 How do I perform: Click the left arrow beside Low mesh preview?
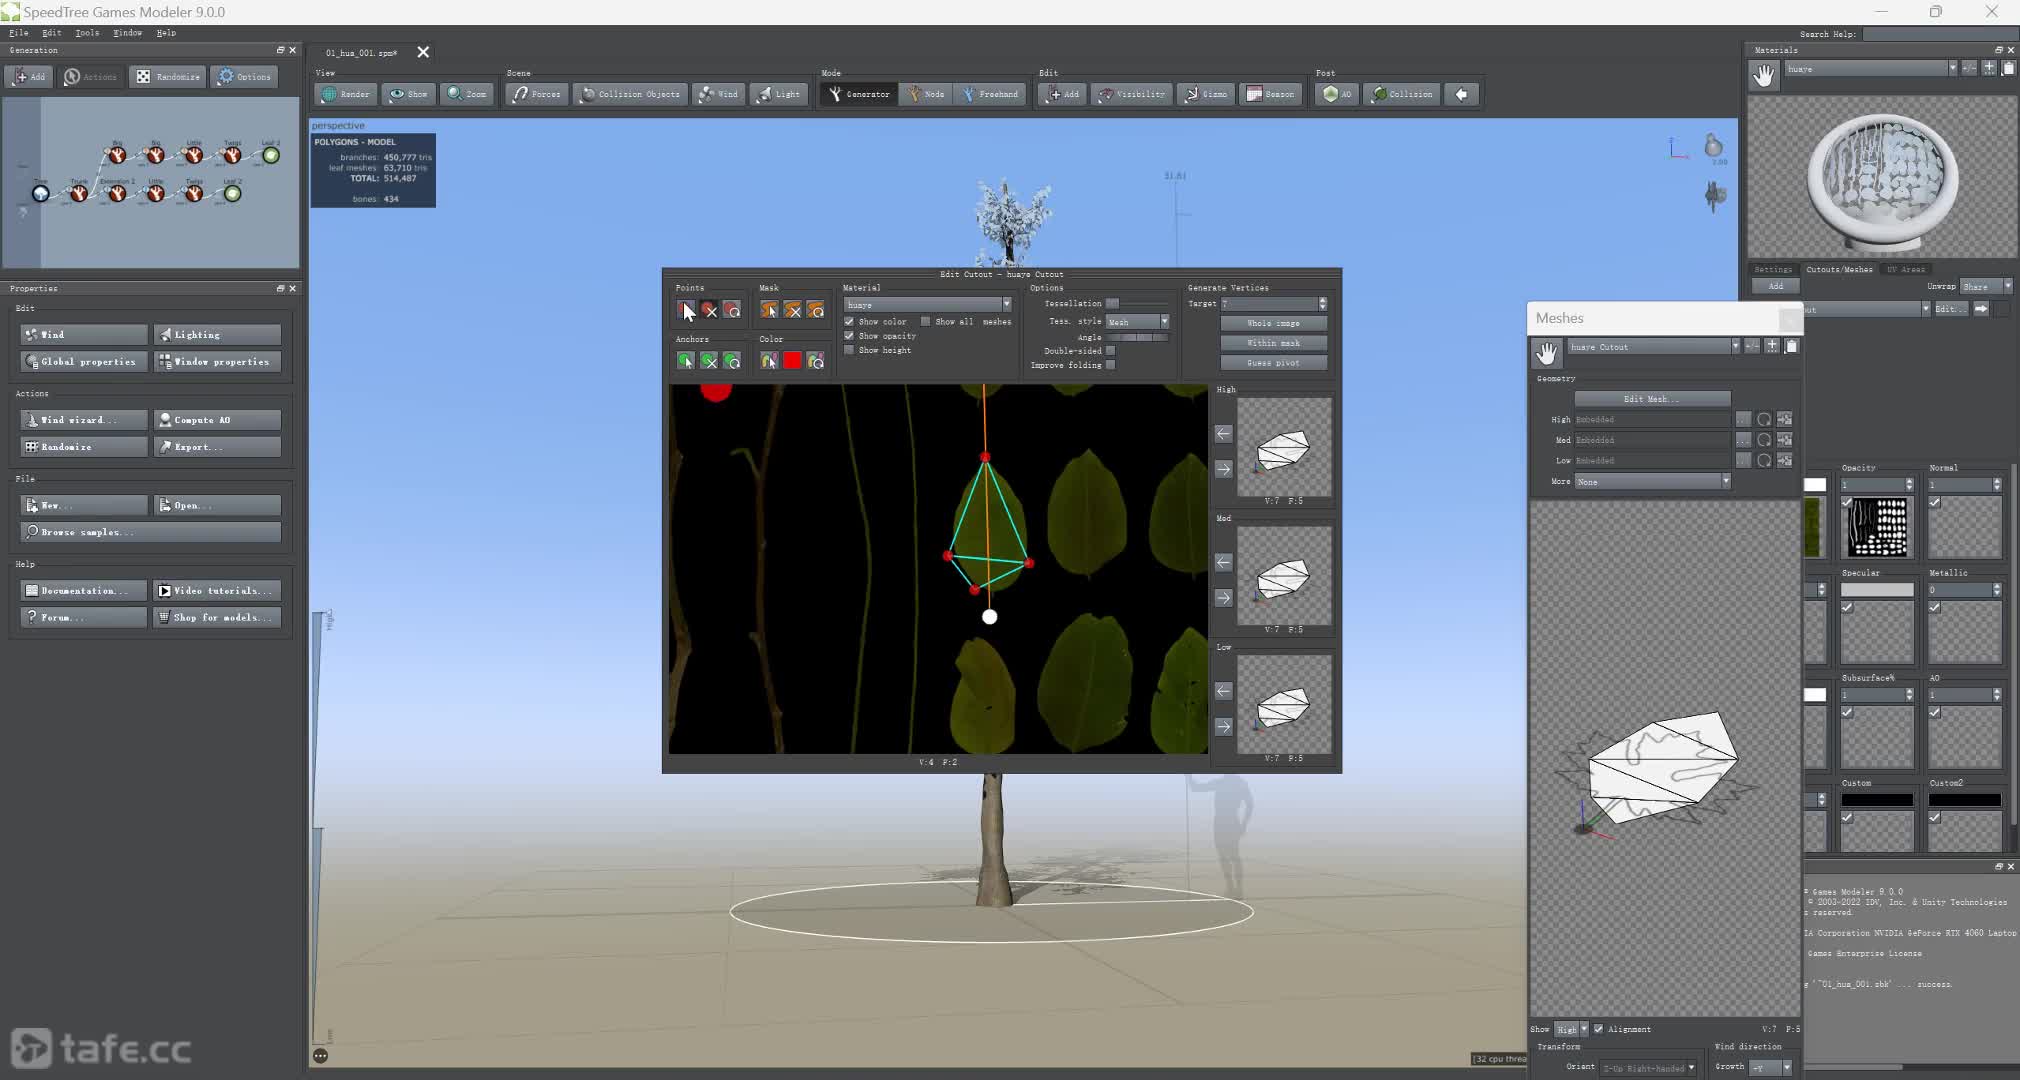(x=1223, y=691)
